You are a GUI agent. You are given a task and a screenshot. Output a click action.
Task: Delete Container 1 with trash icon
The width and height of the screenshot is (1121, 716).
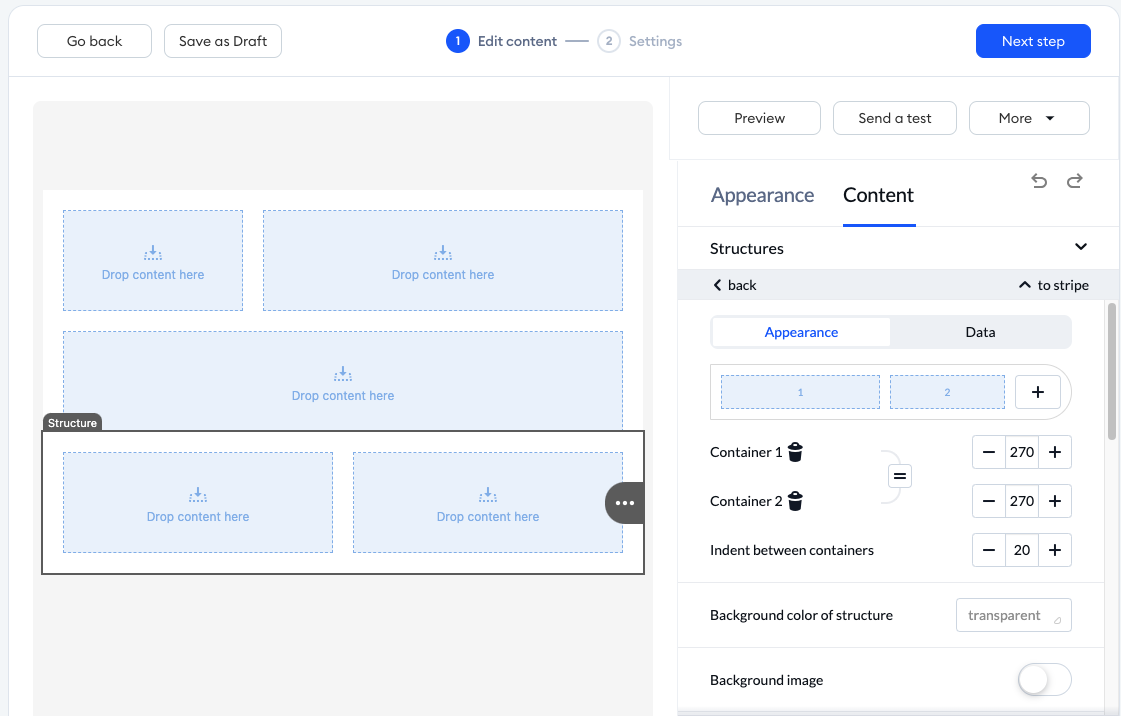tap(795, 452)
